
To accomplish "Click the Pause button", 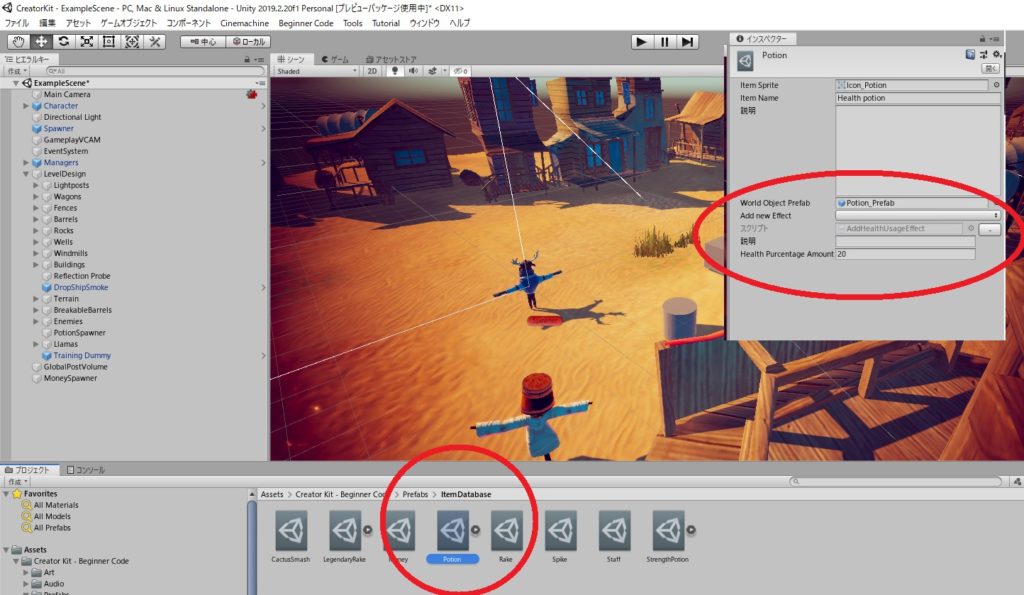I will coord(664,42).
